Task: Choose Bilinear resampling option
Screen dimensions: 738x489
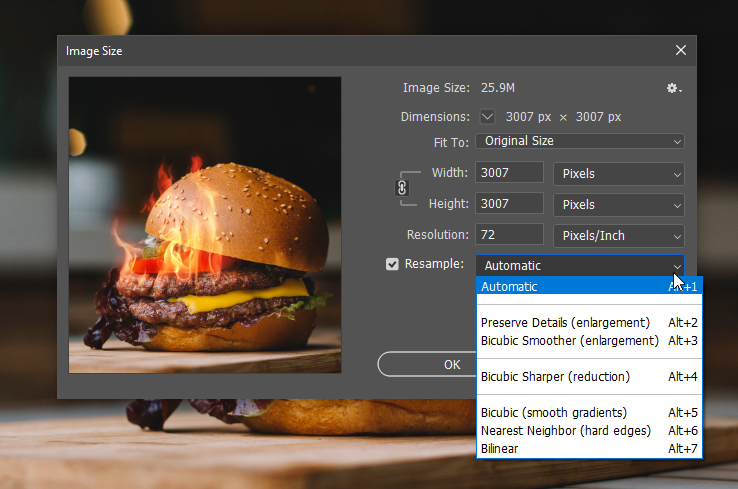Action: (x=589, y=449)
